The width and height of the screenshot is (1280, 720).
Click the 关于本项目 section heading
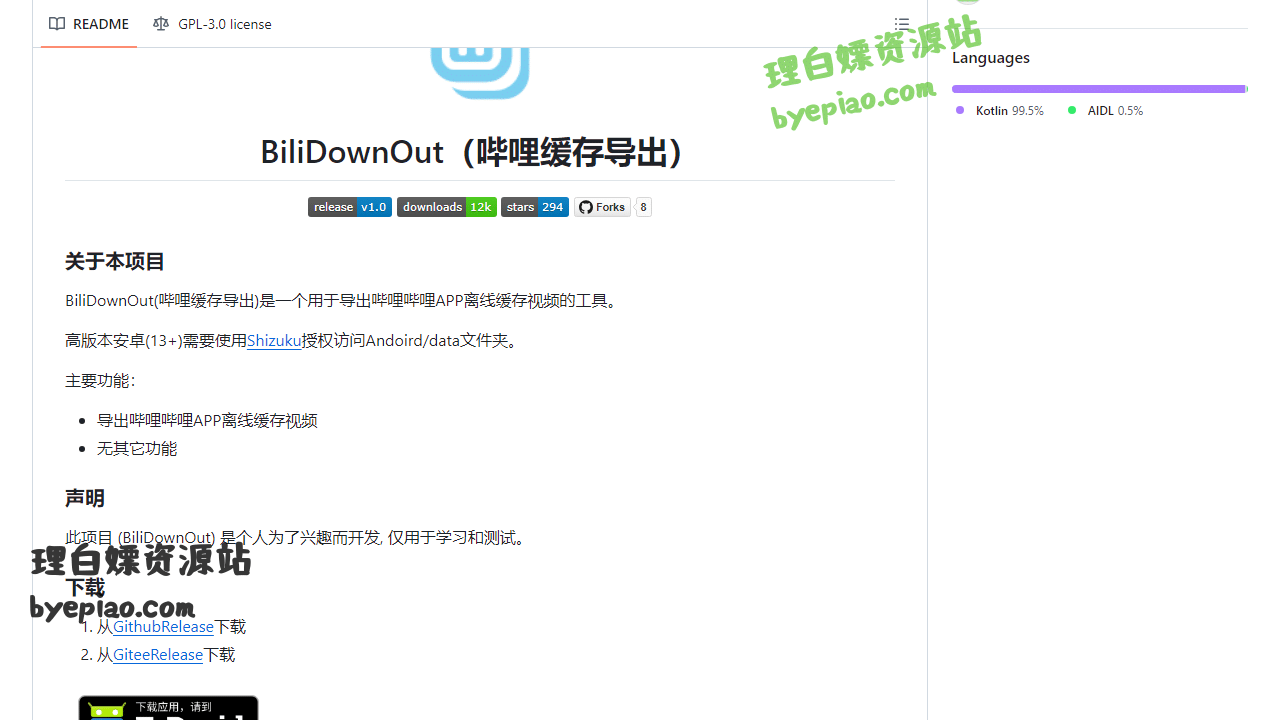[x=115, y=262]
